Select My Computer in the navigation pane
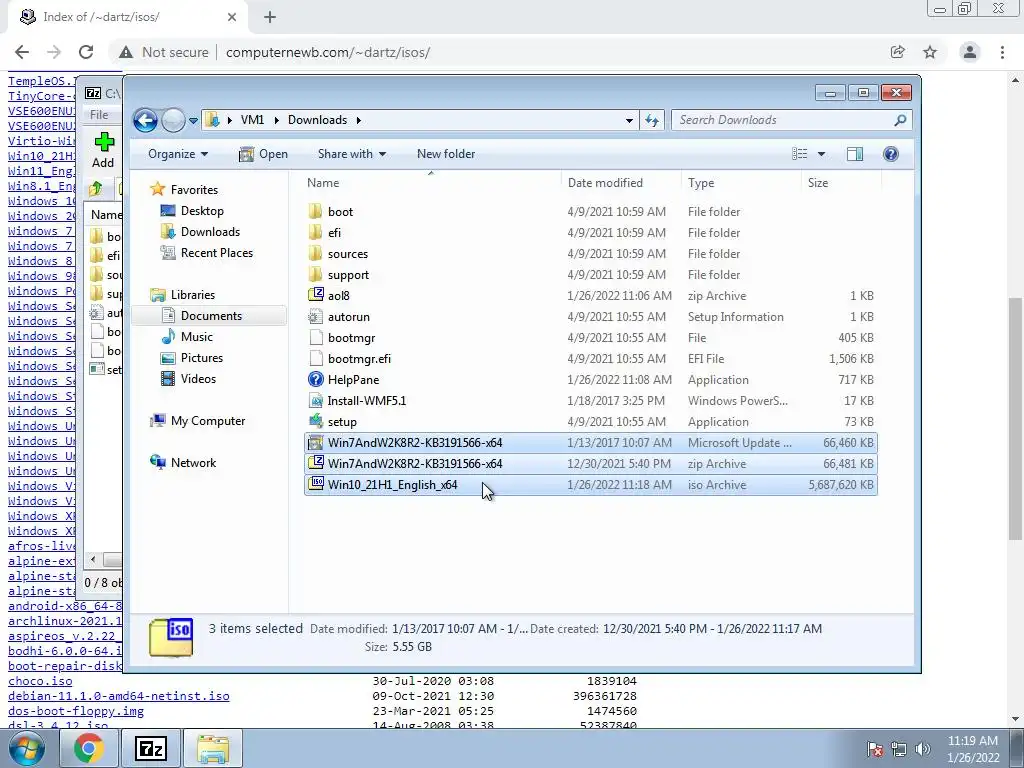1024x768 pixels. click(x=208, y=421)
